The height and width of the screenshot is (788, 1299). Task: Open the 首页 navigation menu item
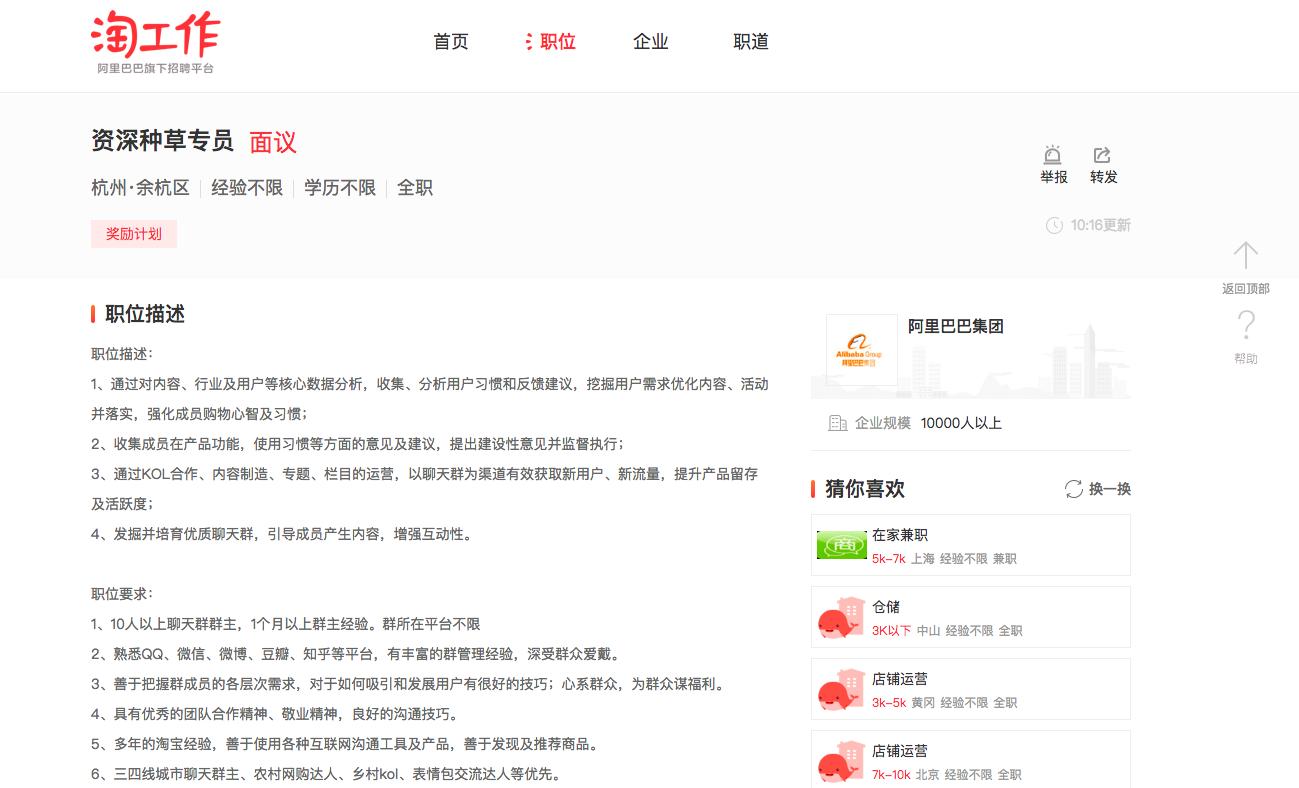[x=451, y=42]
